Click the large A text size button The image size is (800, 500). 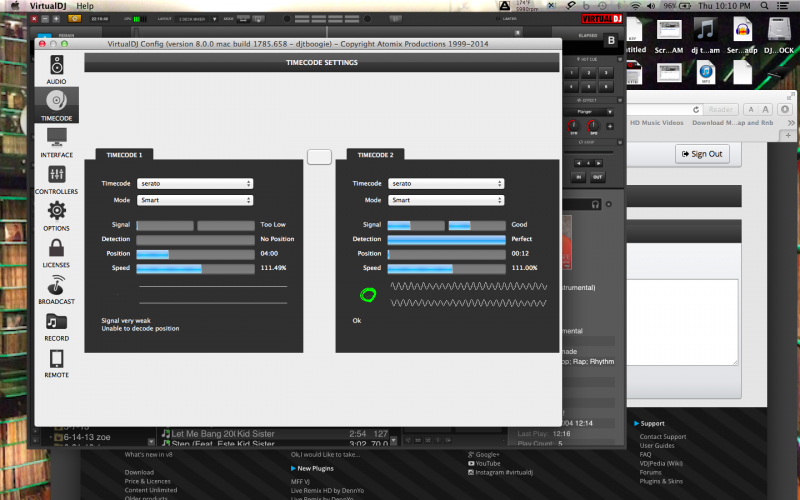point(765,110)
